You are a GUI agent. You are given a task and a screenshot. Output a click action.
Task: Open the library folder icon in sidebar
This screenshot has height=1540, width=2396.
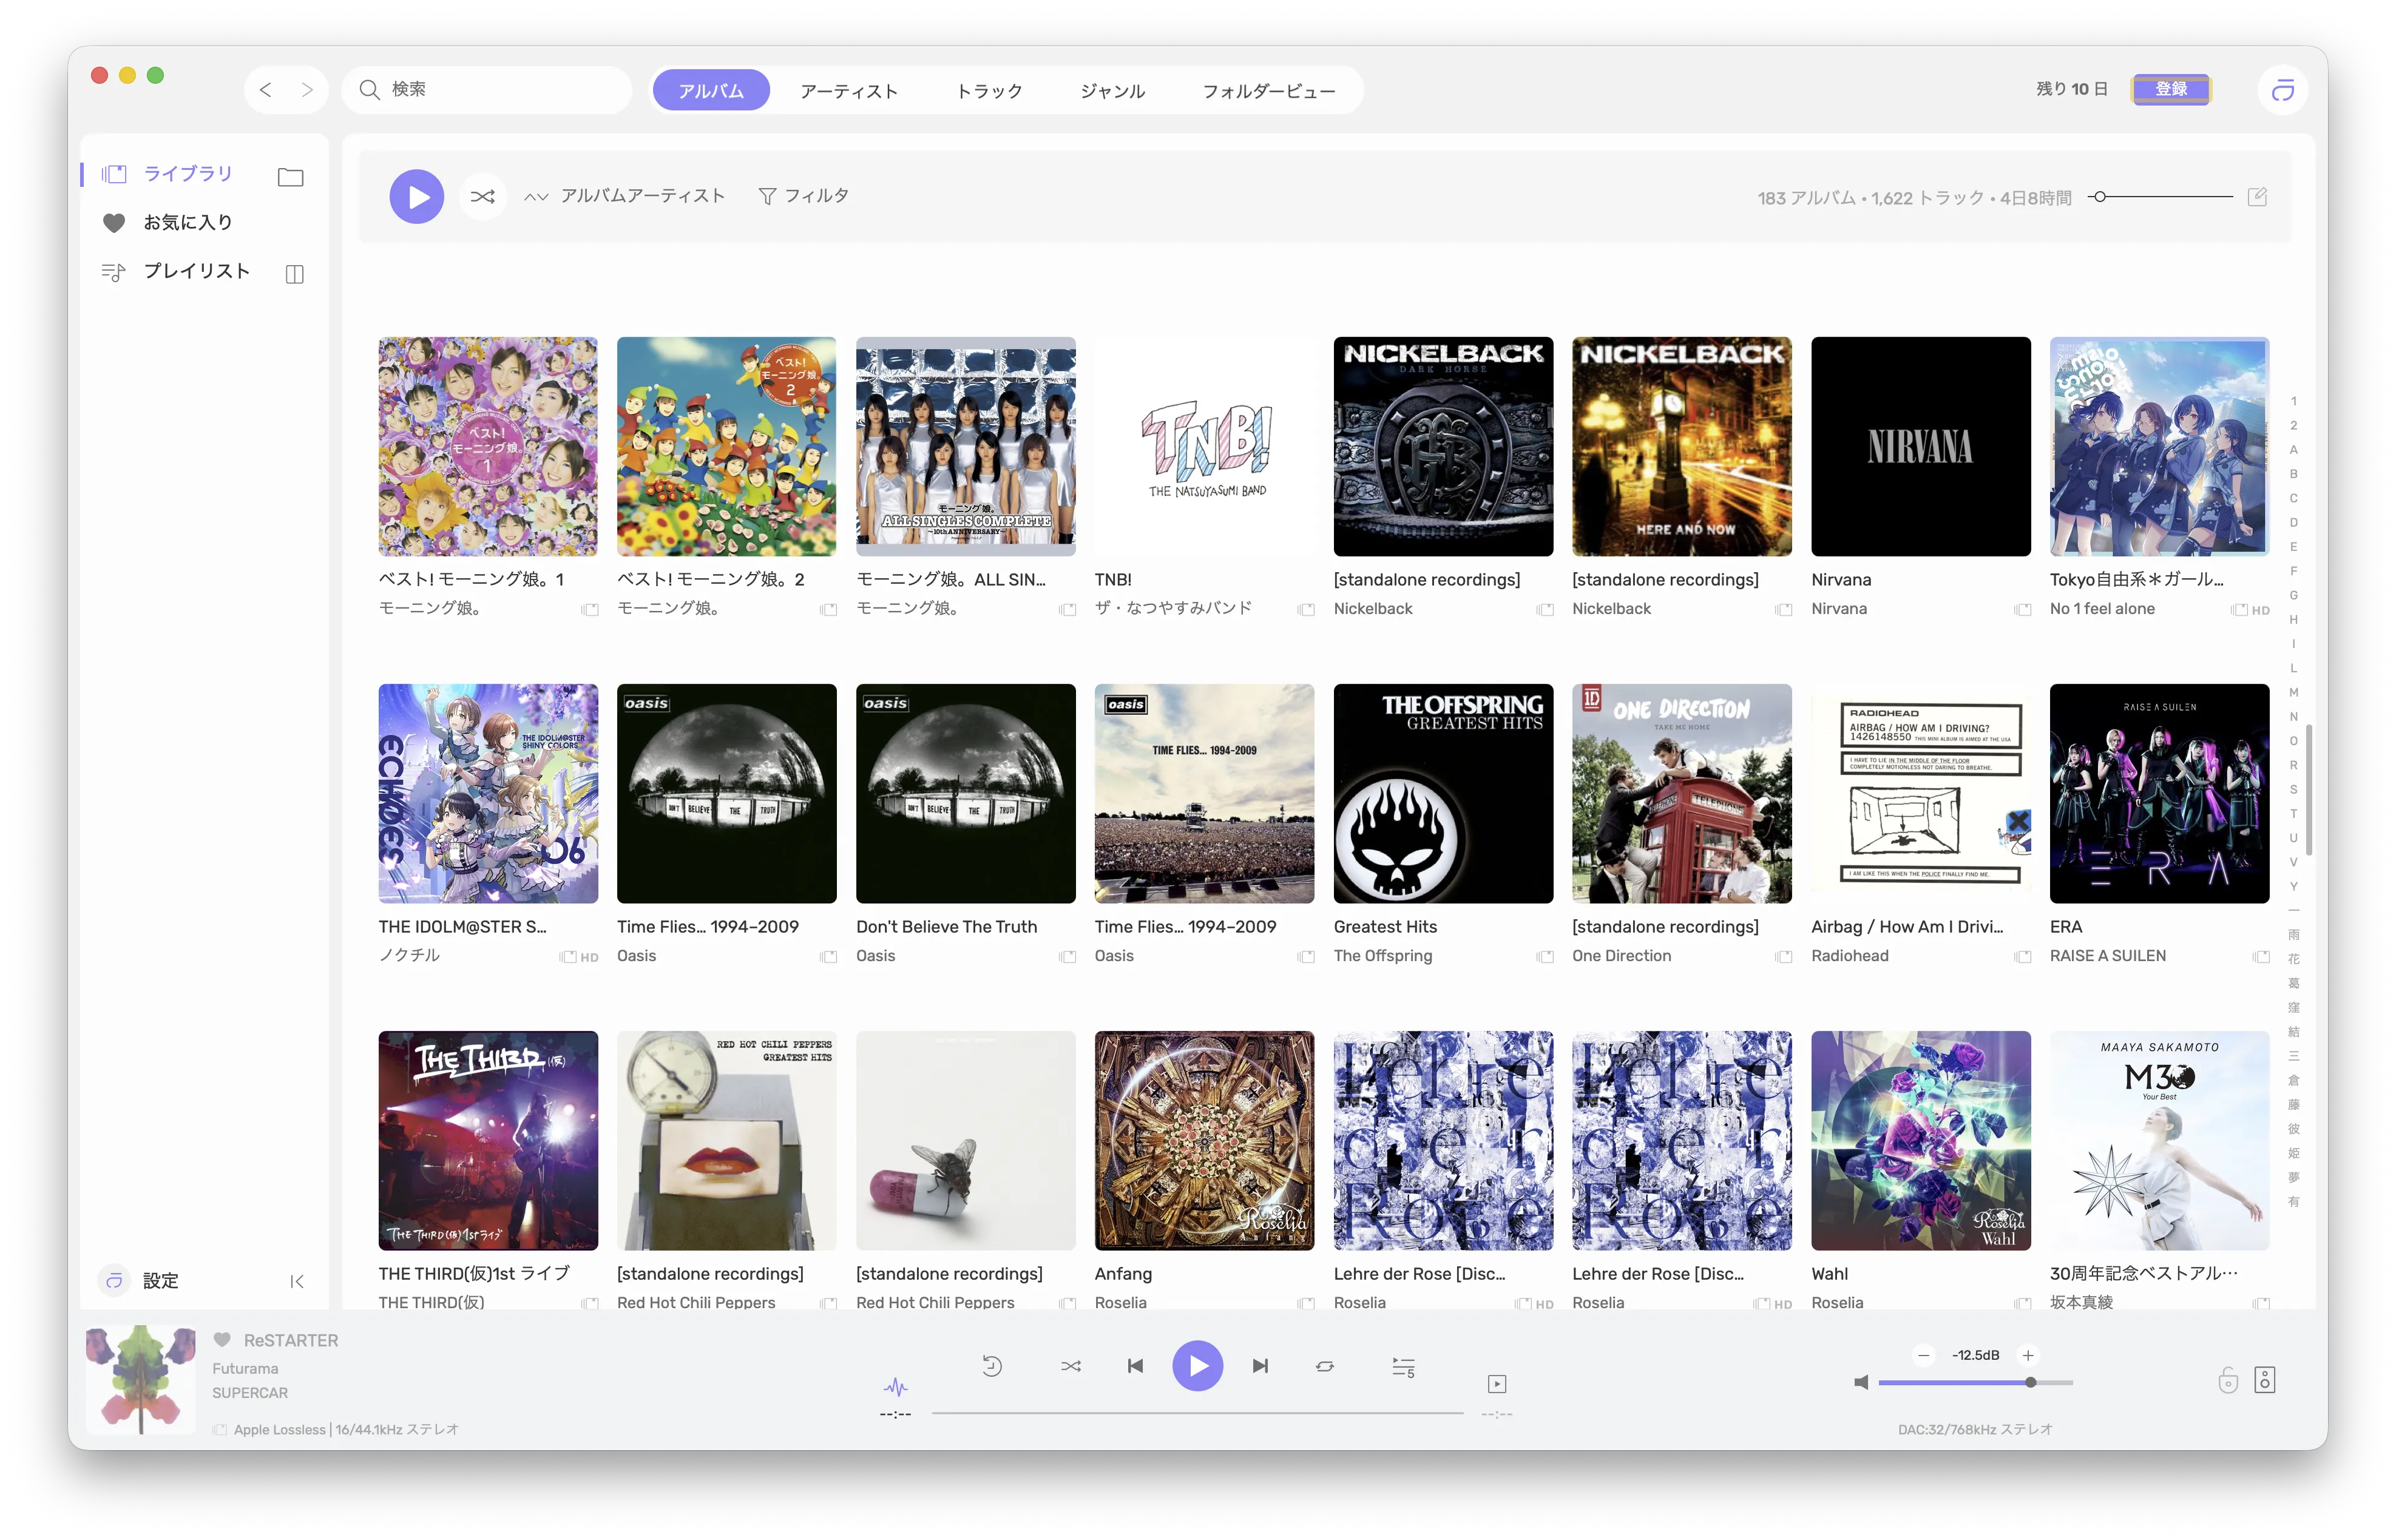(x=291, y=177)
